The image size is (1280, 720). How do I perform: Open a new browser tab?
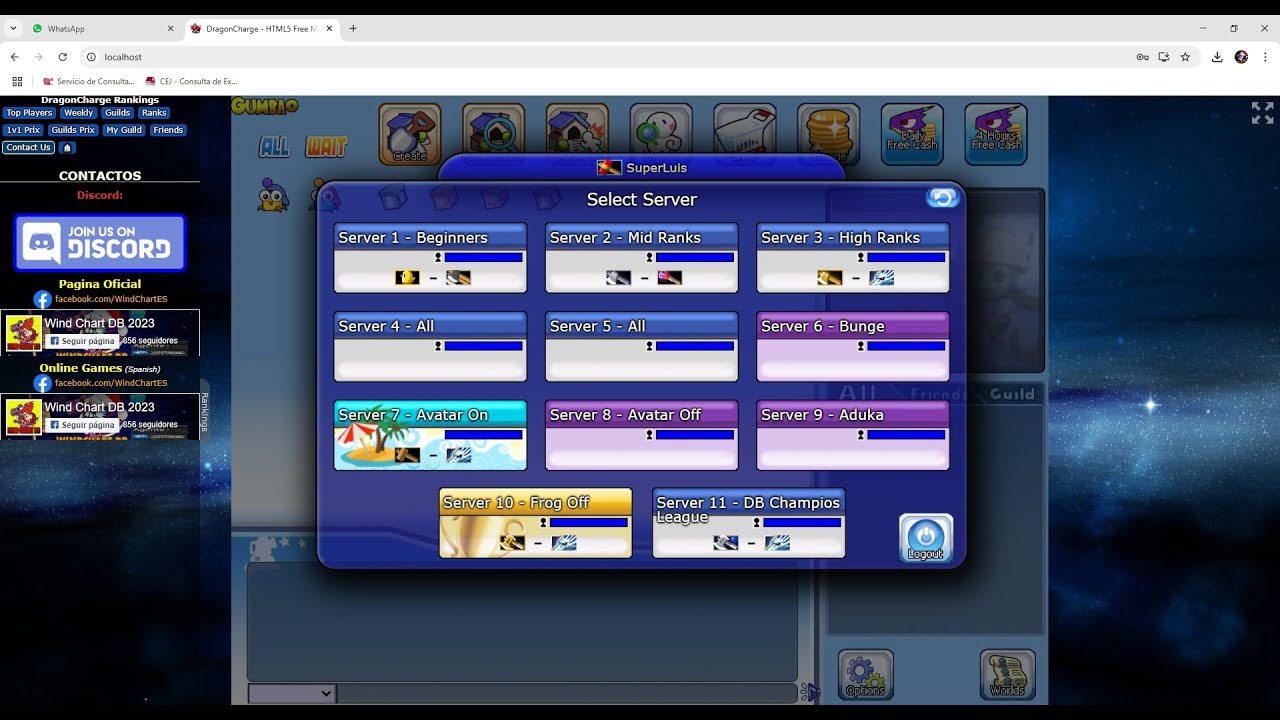(x=353, y=29)
